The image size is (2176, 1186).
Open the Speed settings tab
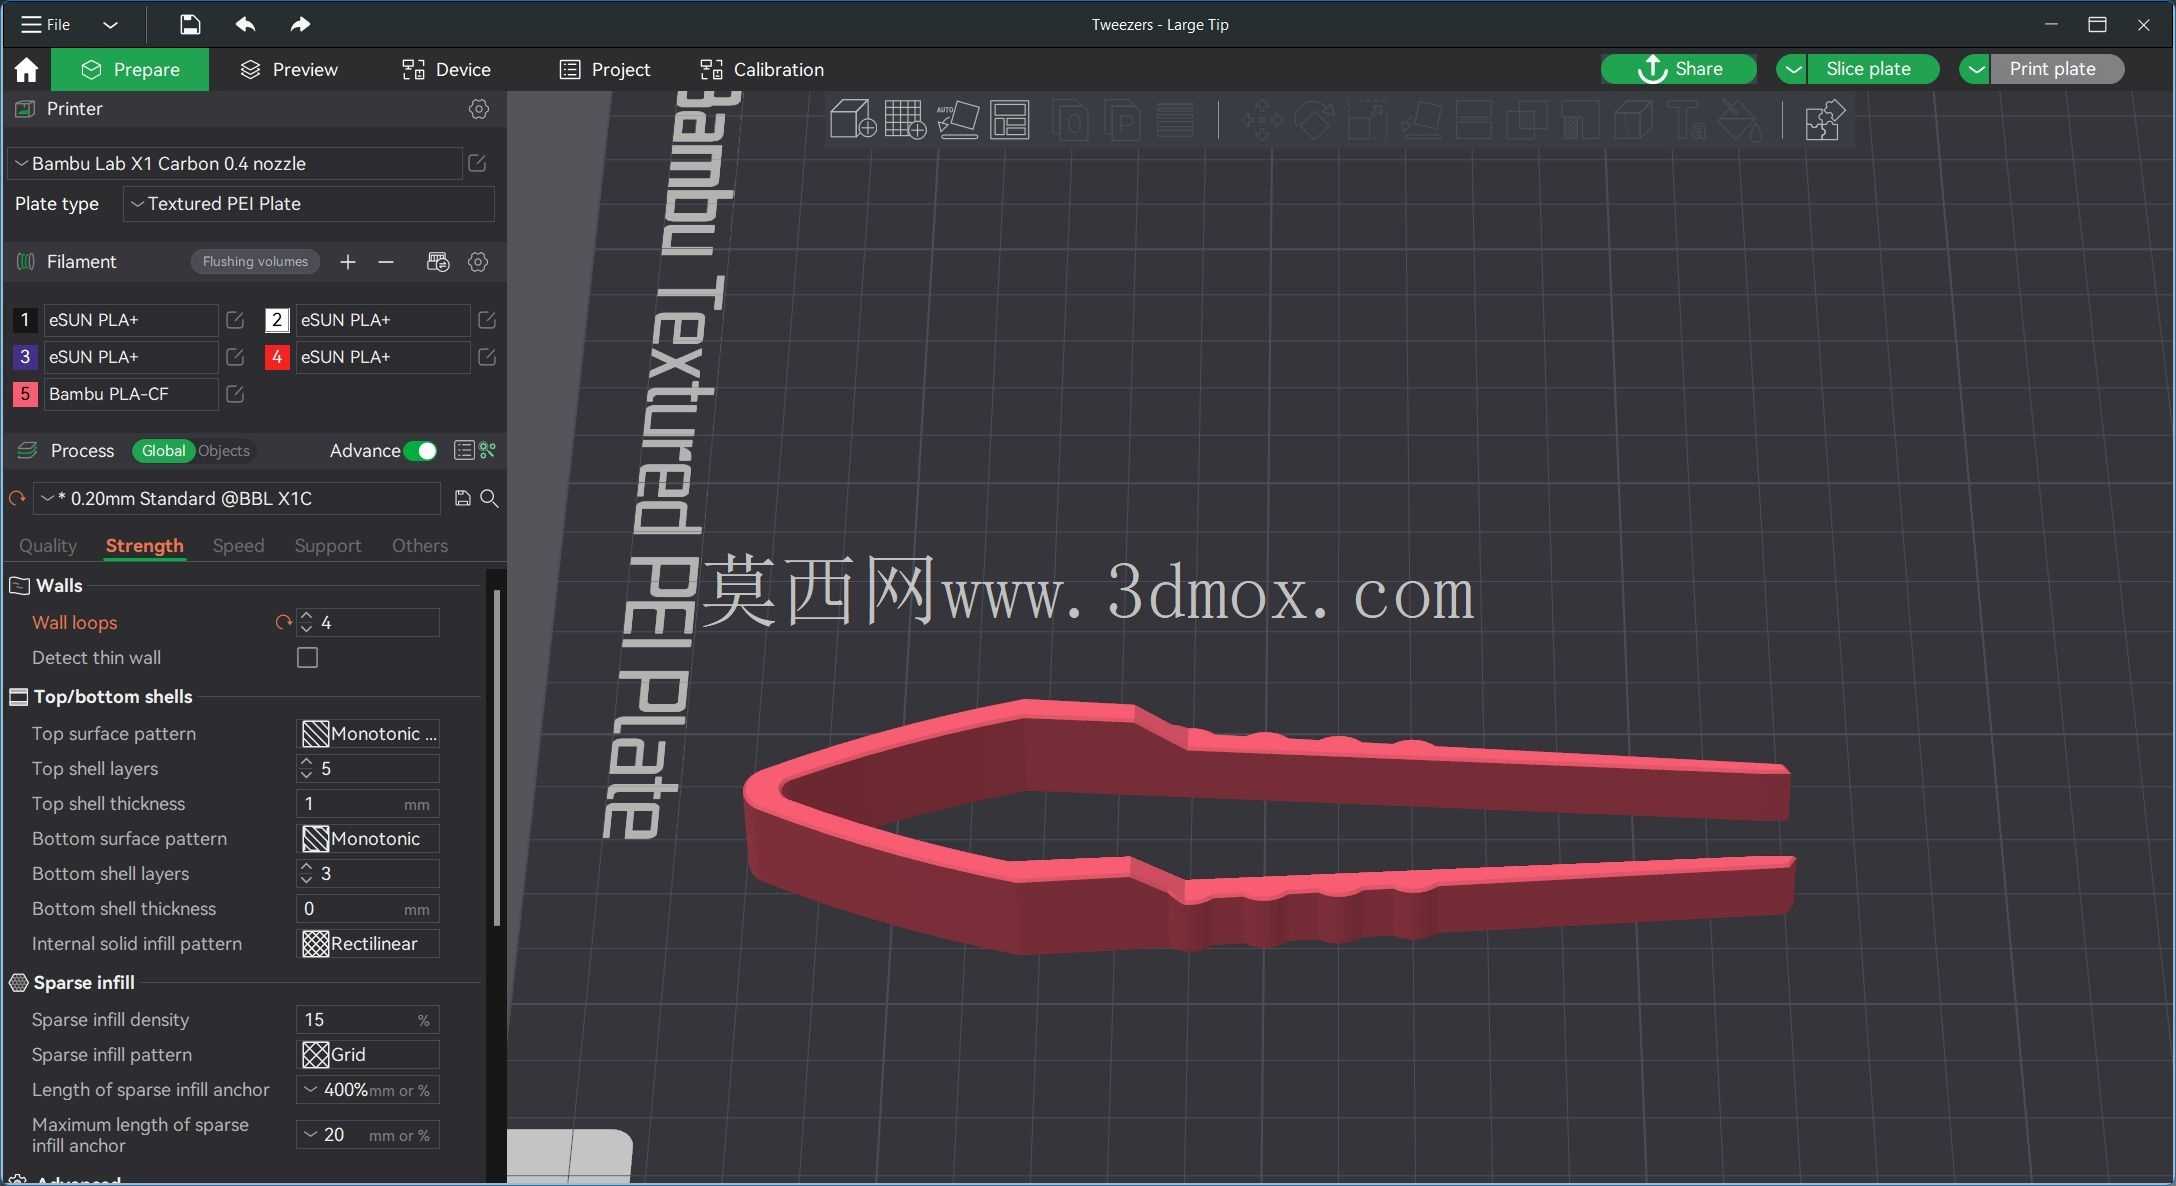click(x=238, y=546)
